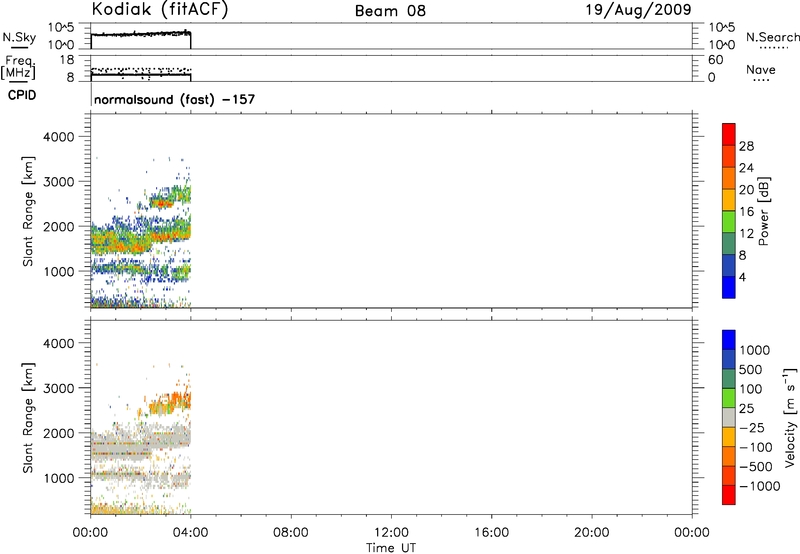Select 'normalsound (fast) -157' text
The width and height of the screenshot is (800, 554).
[174, 99]
